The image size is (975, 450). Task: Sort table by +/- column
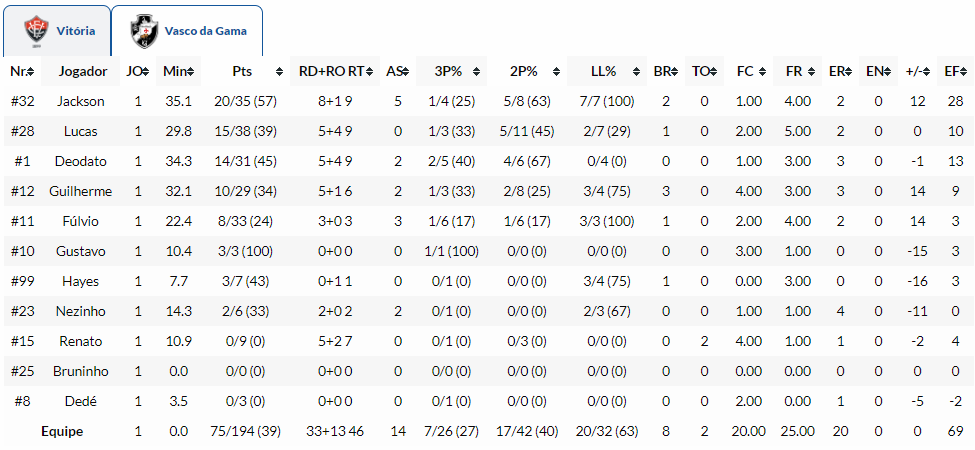pyautogui.click(x=917, y=71)
